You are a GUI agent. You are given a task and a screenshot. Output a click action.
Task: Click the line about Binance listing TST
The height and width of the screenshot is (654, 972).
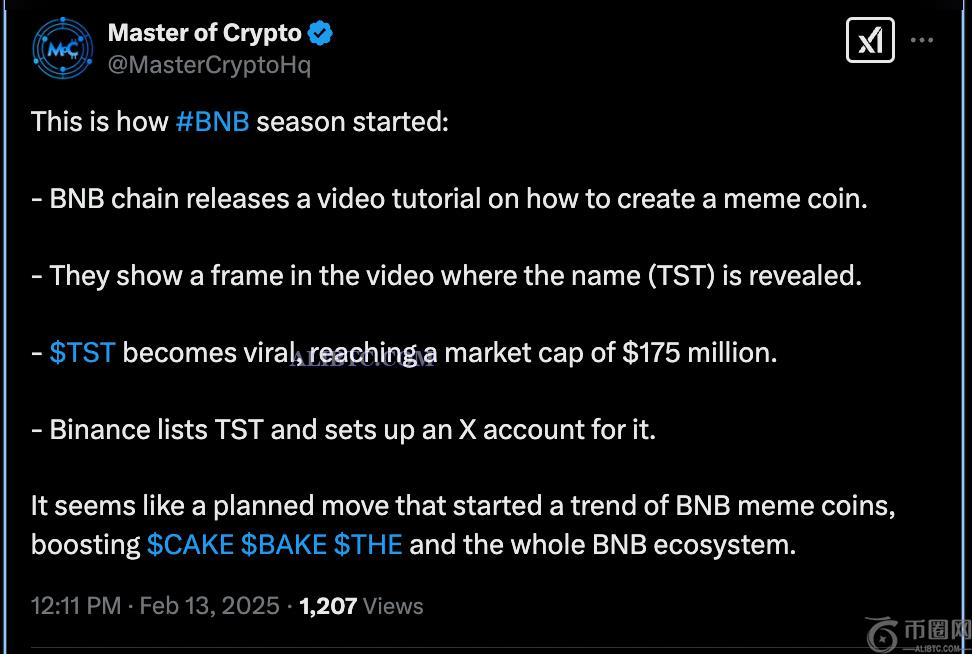pos(343,429)
